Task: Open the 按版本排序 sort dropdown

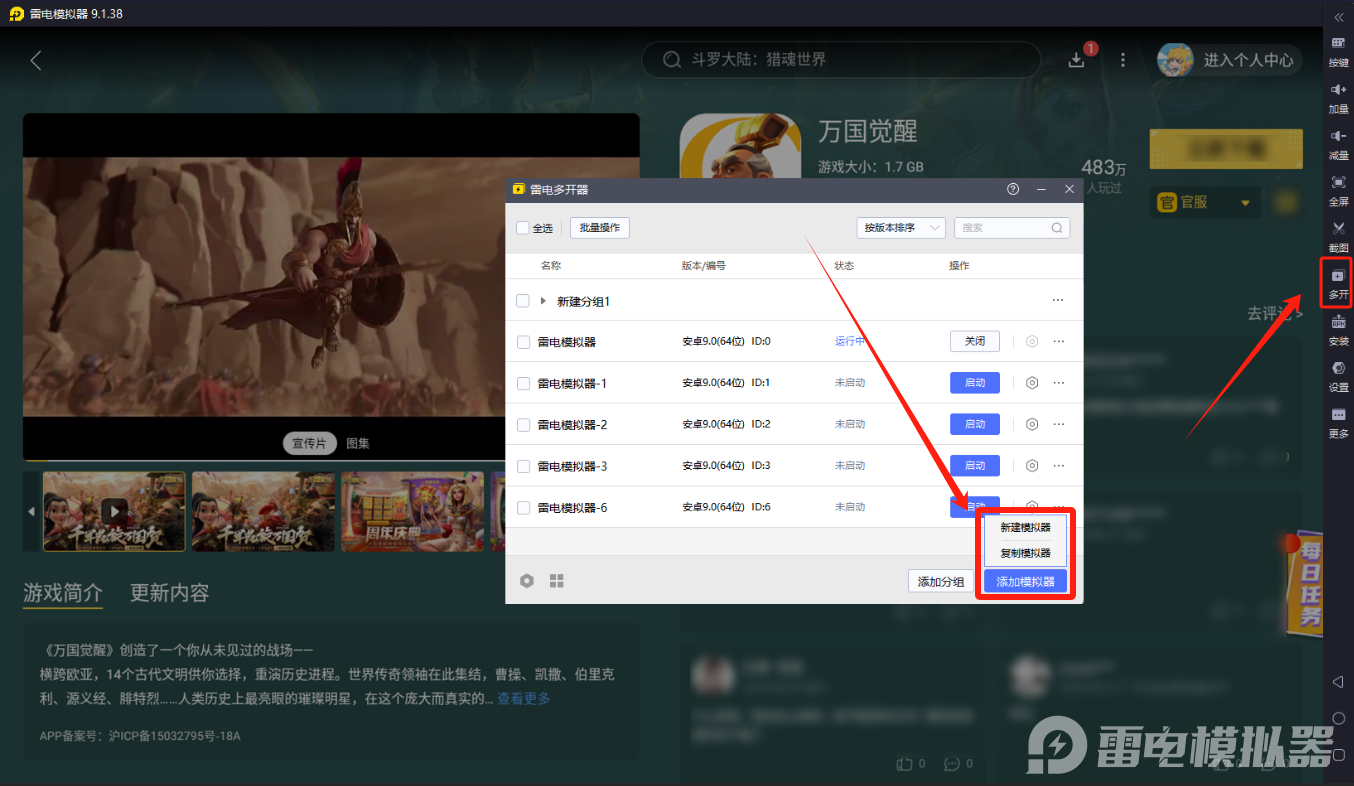Action: (900, 227)
